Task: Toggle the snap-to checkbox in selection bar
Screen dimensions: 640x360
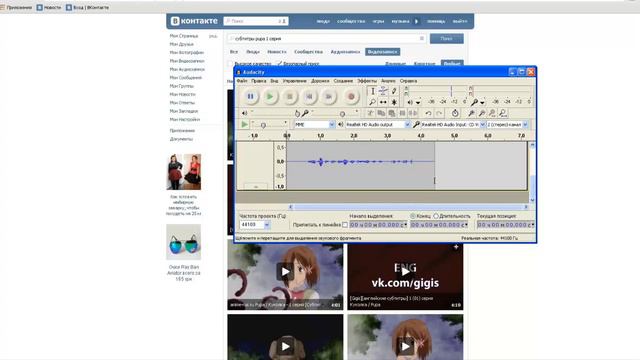Action: click(x=345, y=225)
